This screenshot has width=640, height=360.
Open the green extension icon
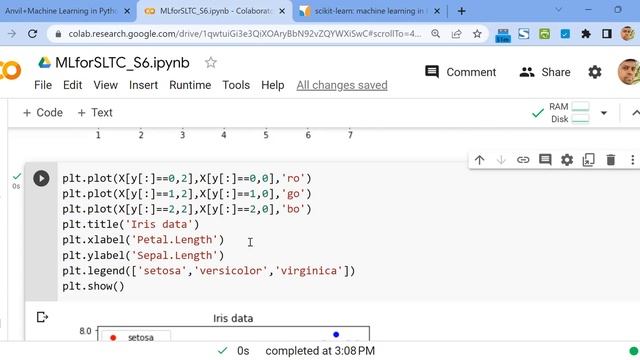pos(544,34)
